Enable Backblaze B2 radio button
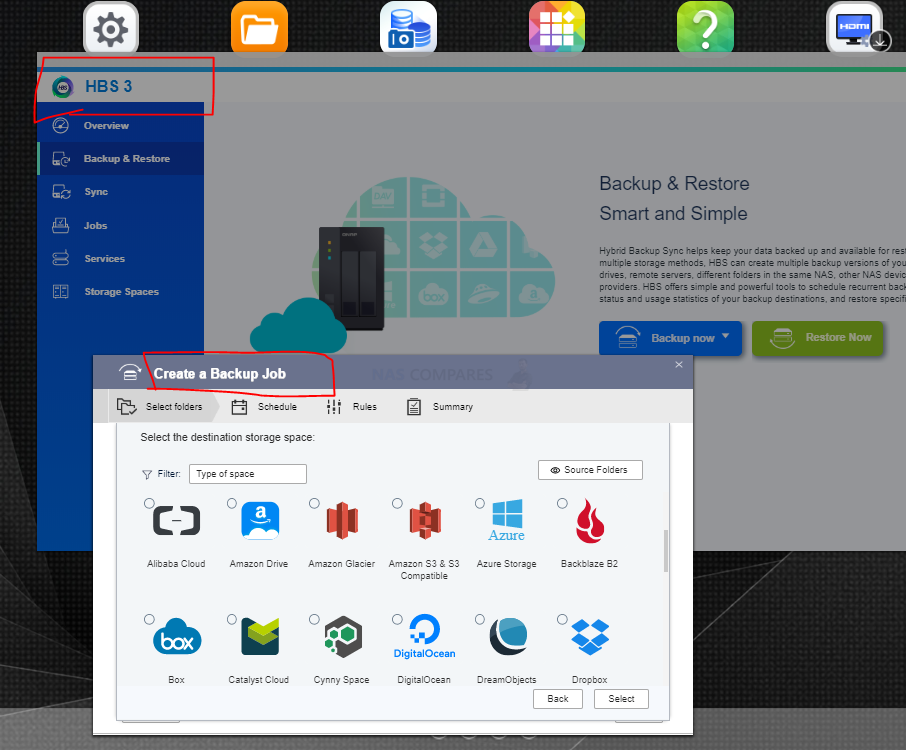This screenshot has height=750, width=906. point(562,503)
